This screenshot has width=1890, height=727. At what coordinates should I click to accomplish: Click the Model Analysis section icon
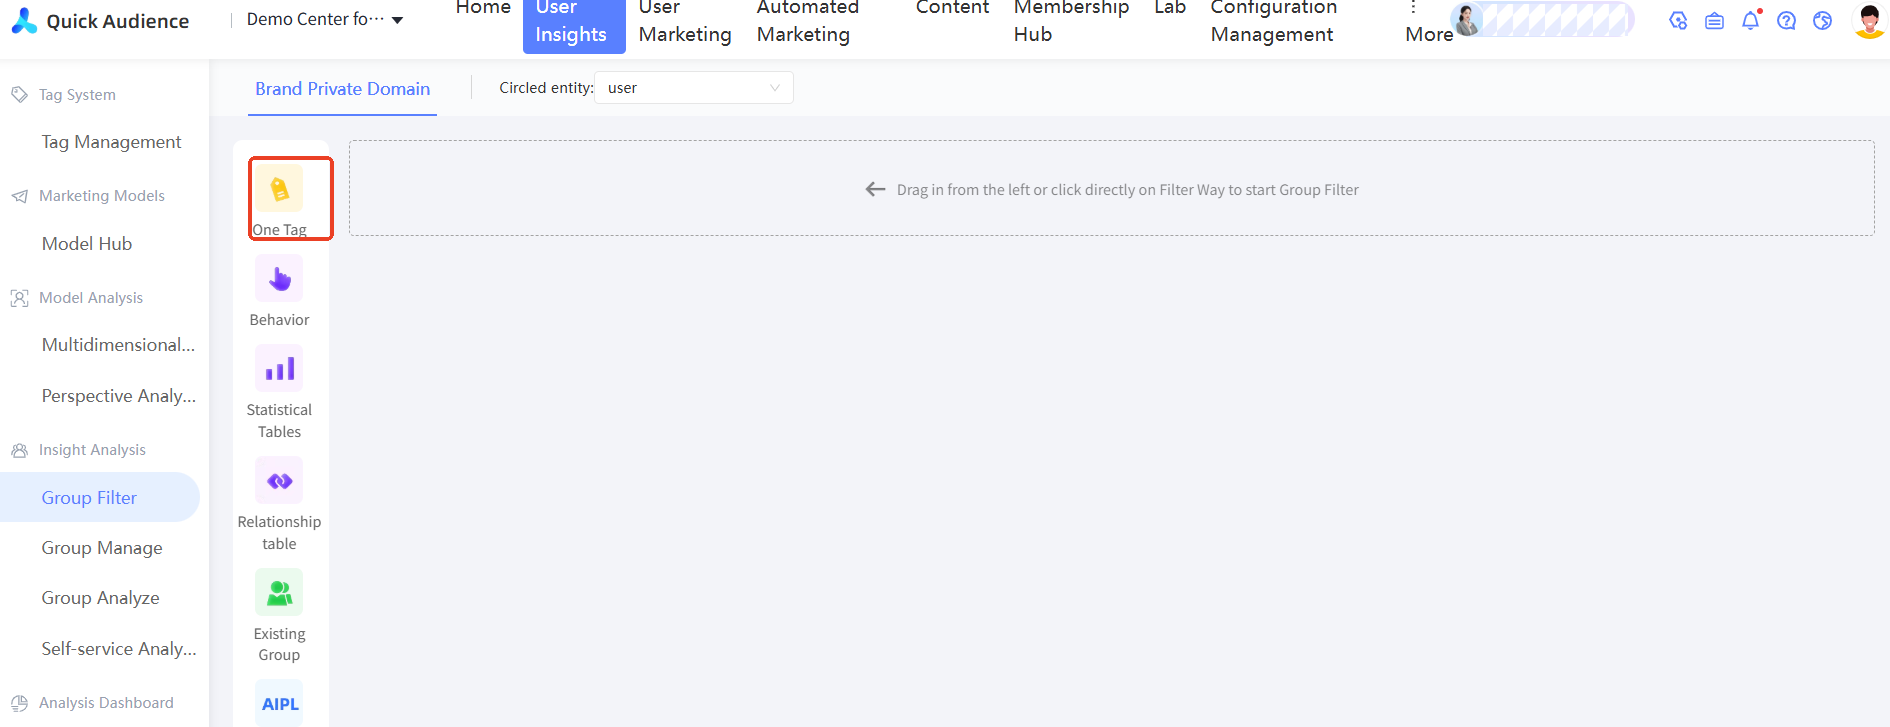[x=19, y=298]
